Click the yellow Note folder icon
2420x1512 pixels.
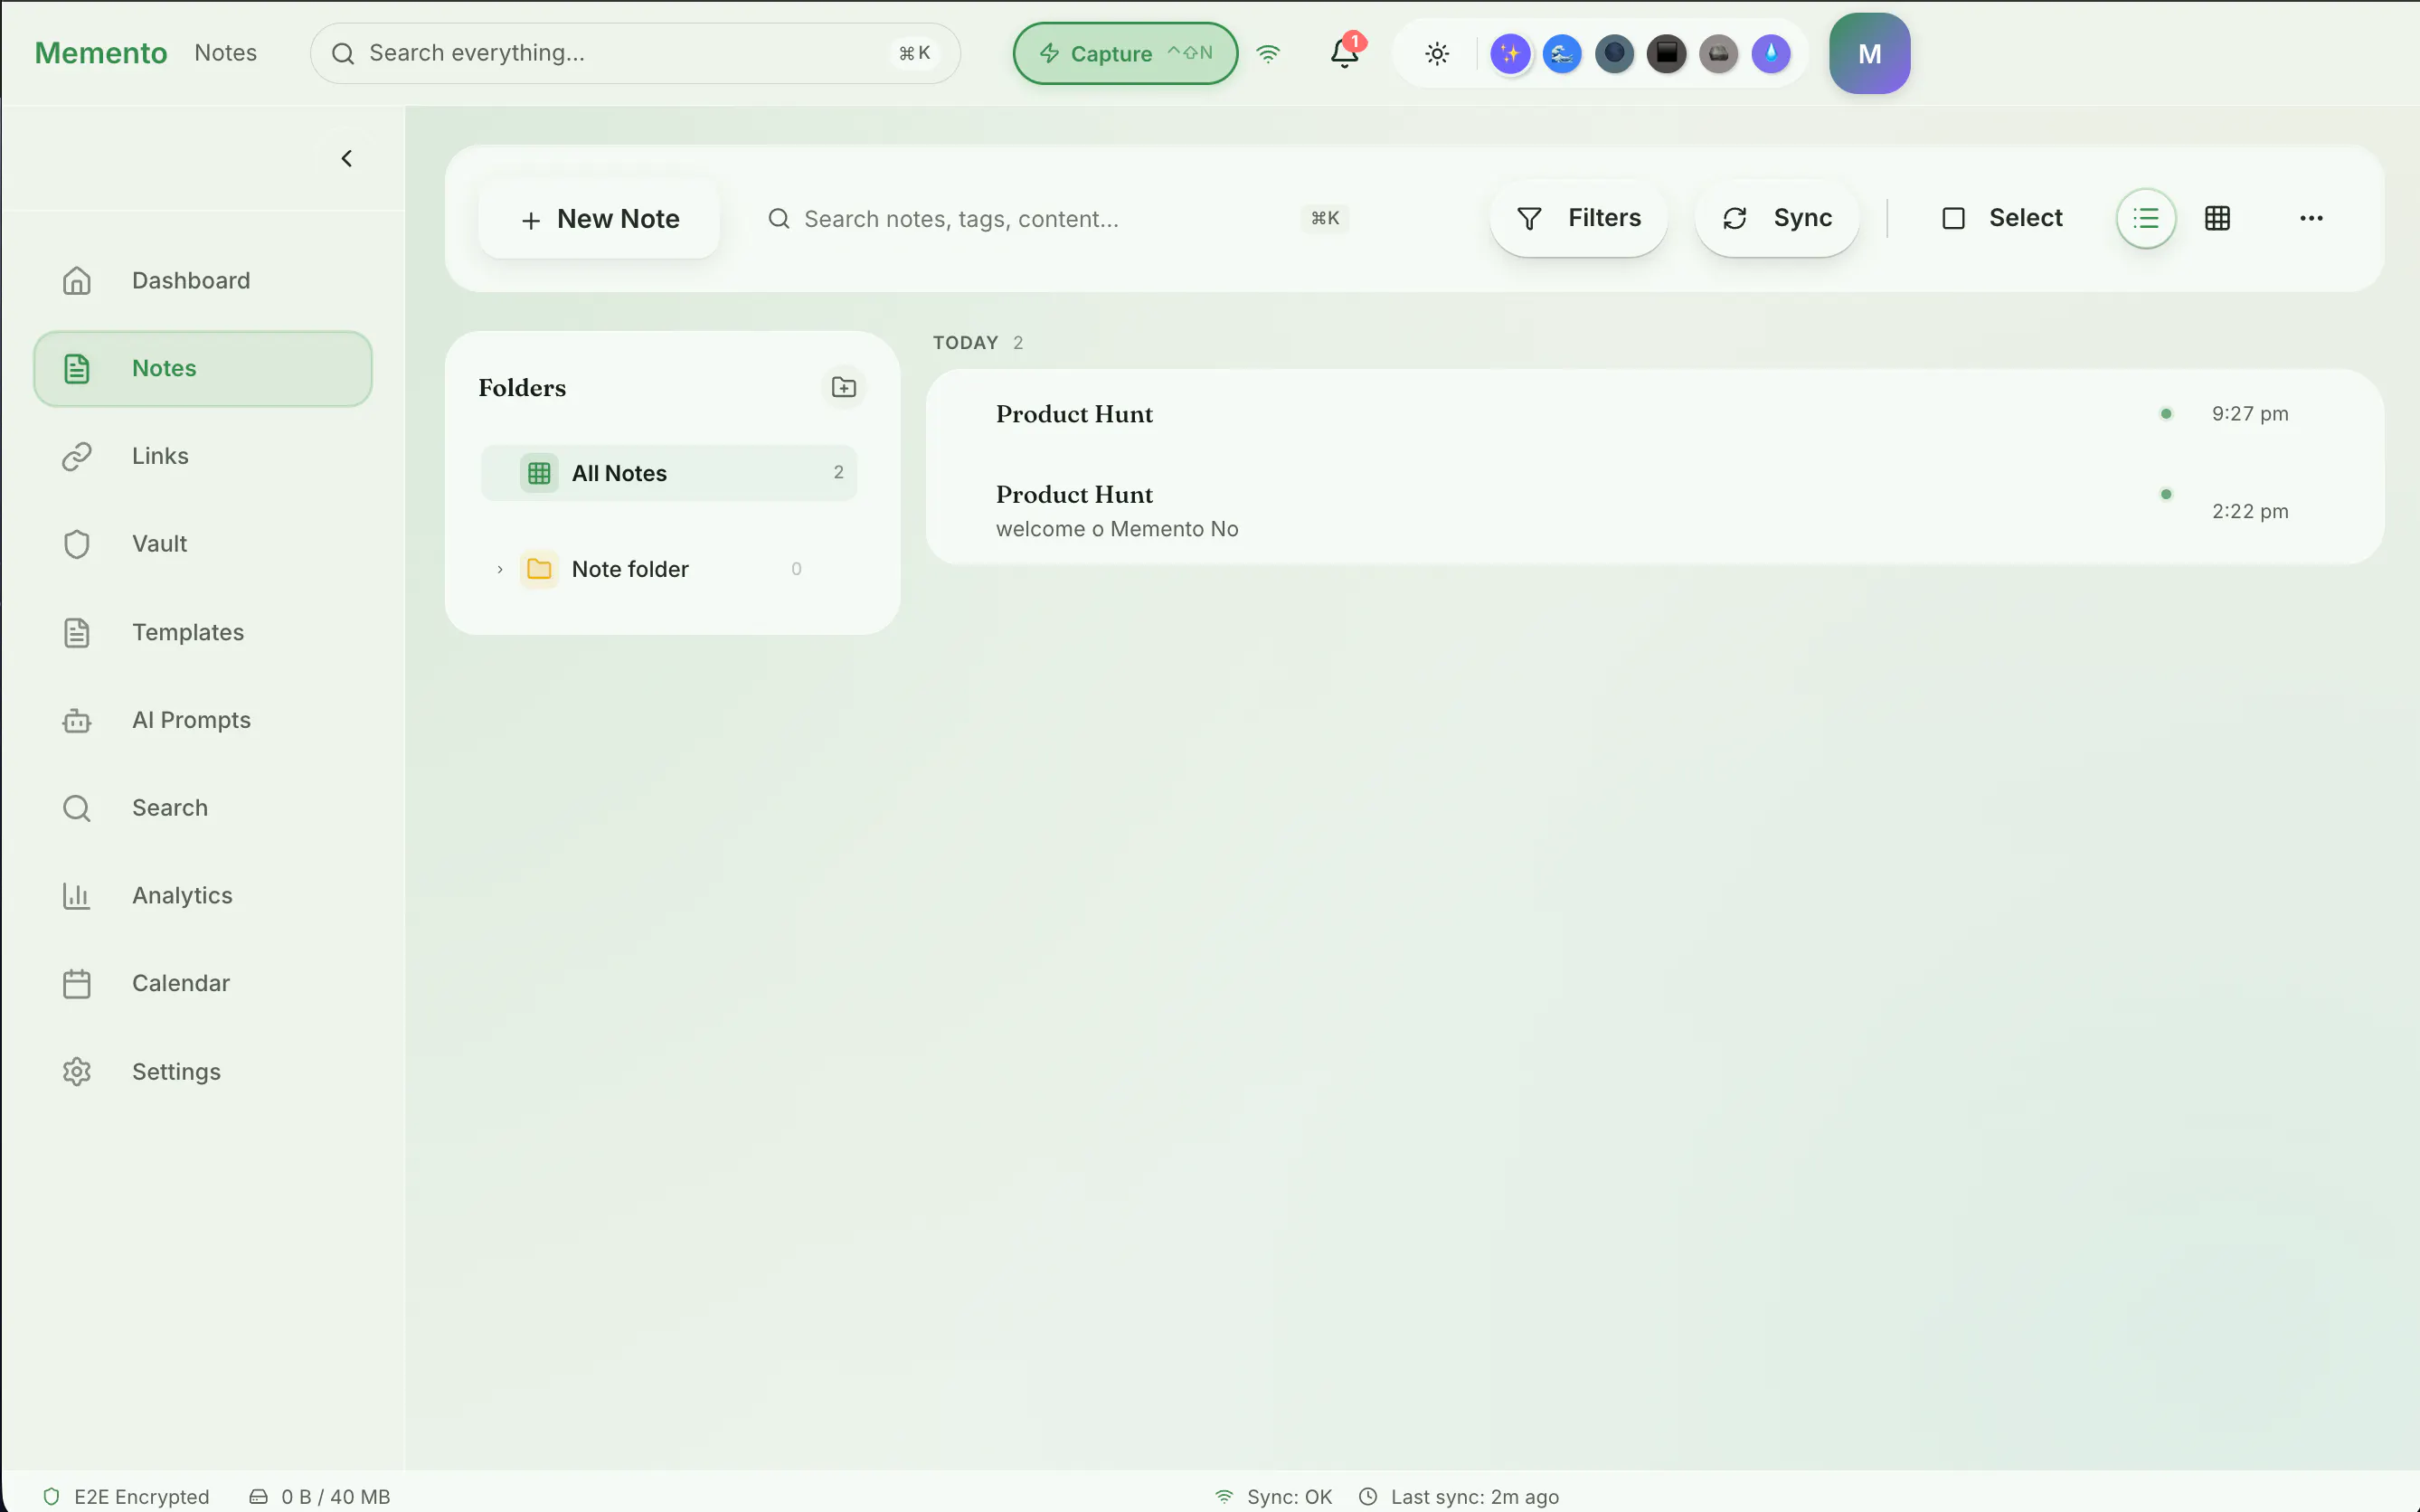539,569
